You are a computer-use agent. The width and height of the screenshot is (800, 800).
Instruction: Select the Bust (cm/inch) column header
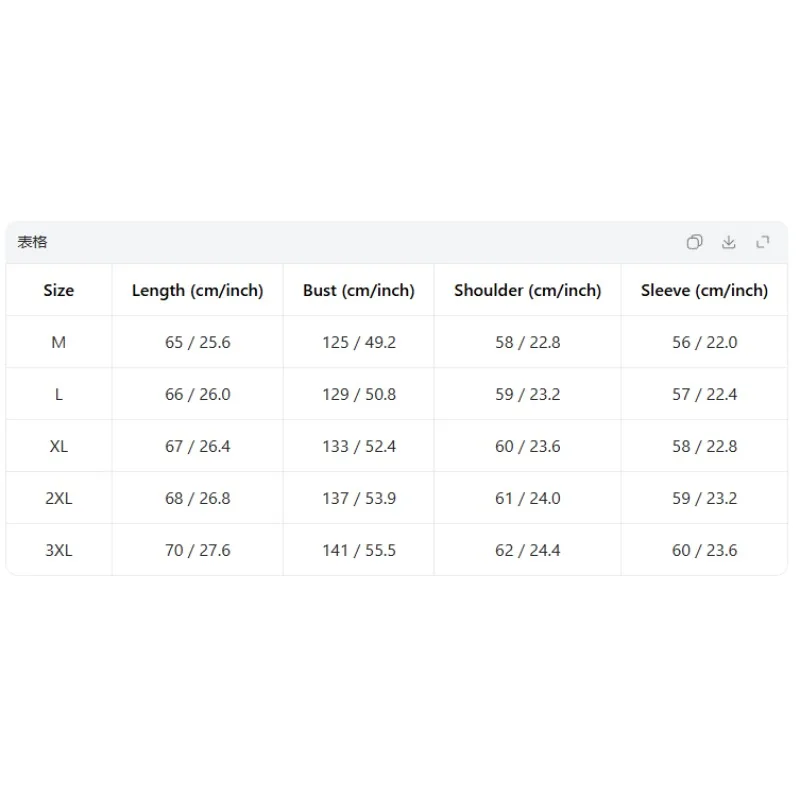coord(359,290)
